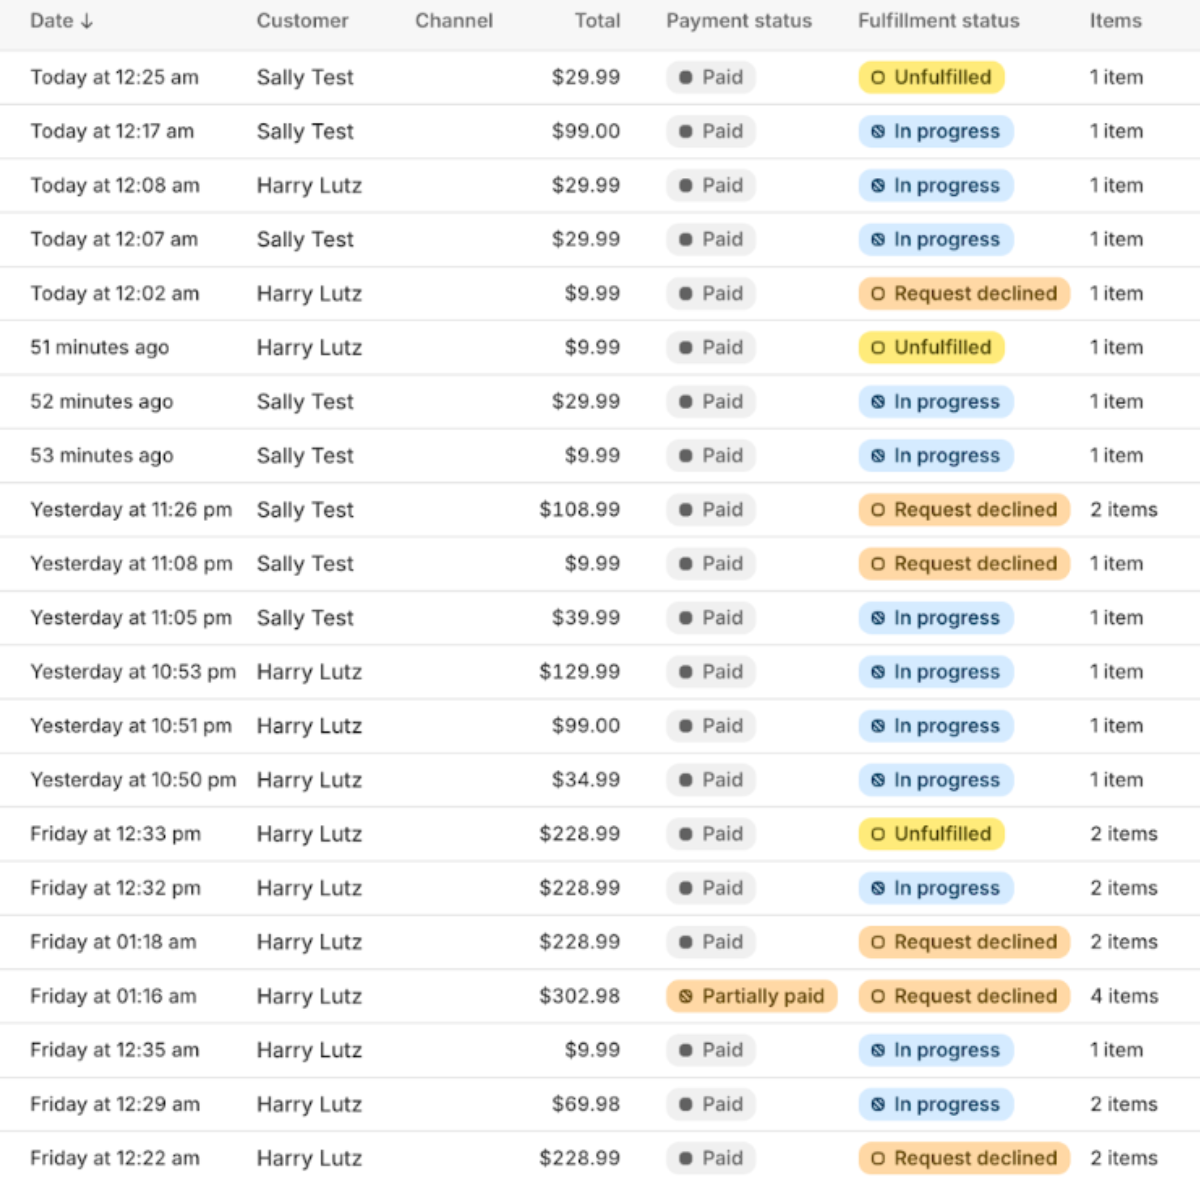Image resolution: width=1200 pixels, height=1200 pixels.
Task: Click Request declined badge on Yesterday 11:08 pm order
Action: 964,564
